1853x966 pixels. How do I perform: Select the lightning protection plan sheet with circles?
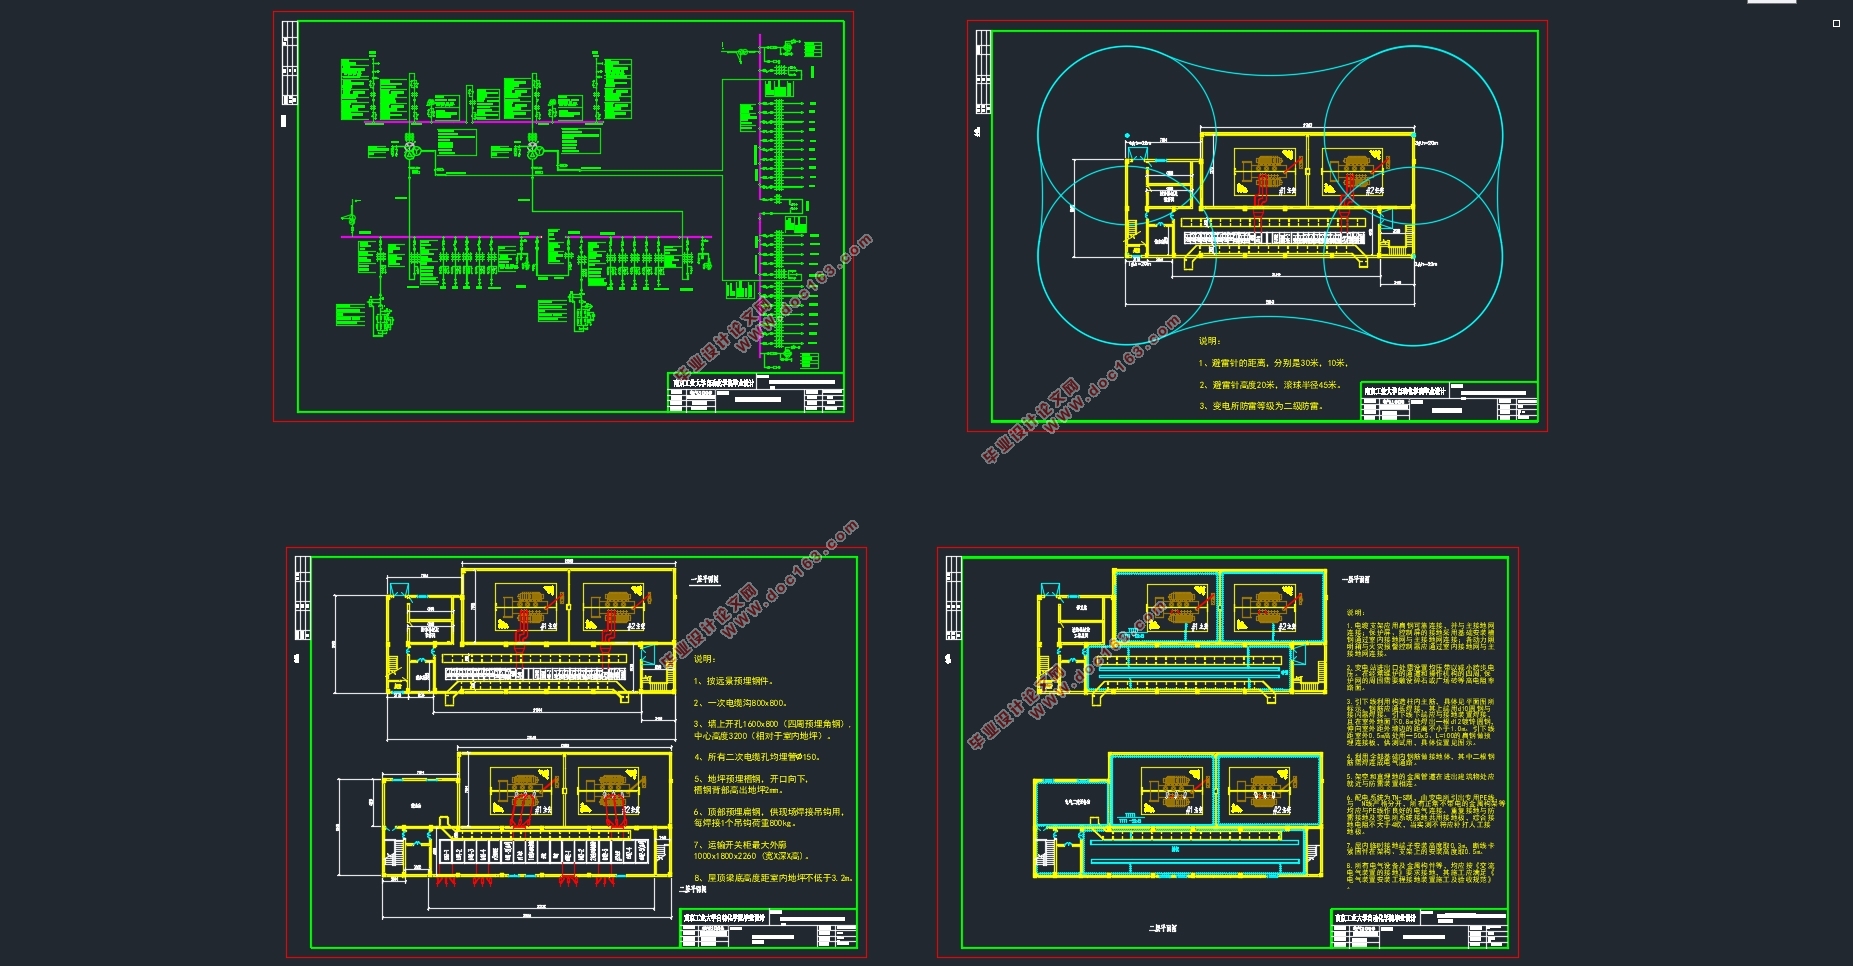point(1257,226)
